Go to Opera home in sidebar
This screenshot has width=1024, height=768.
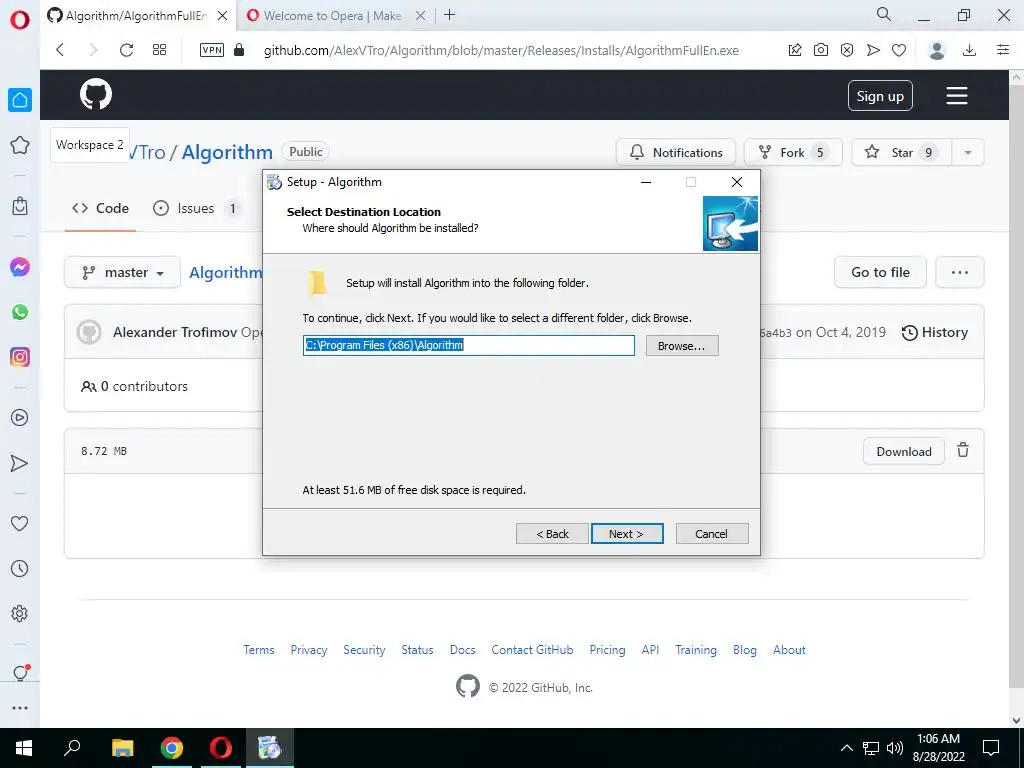tap(20, 100)
